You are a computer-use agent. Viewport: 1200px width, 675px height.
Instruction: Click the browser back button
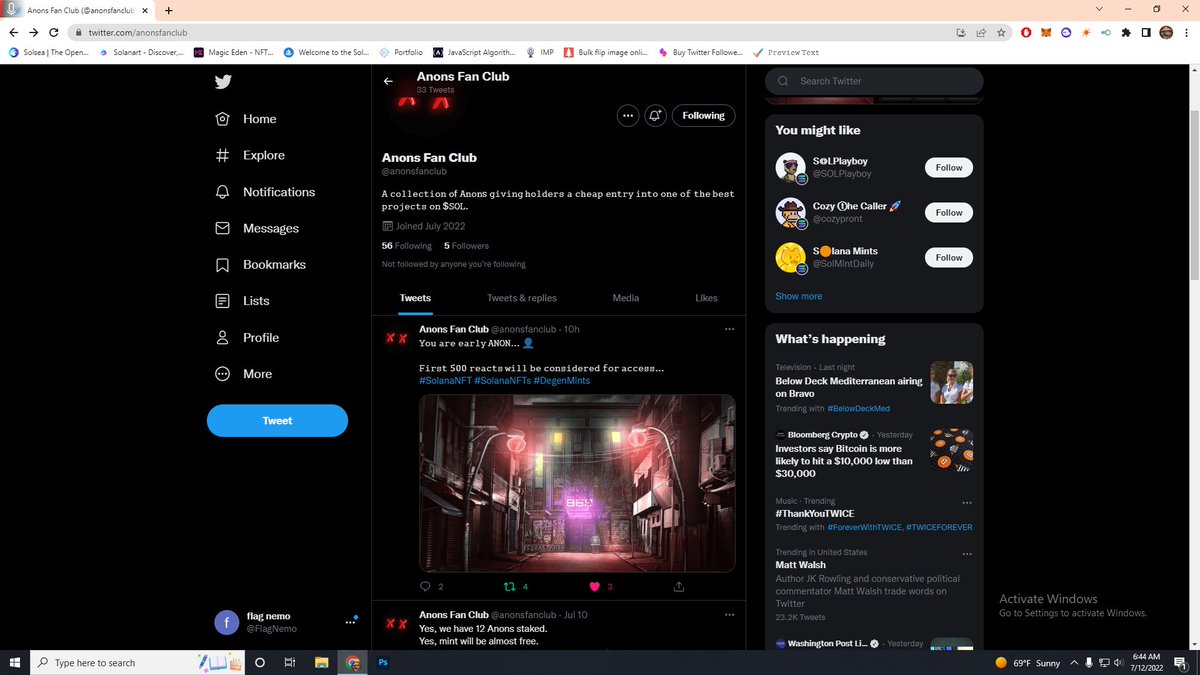[14, 32]
